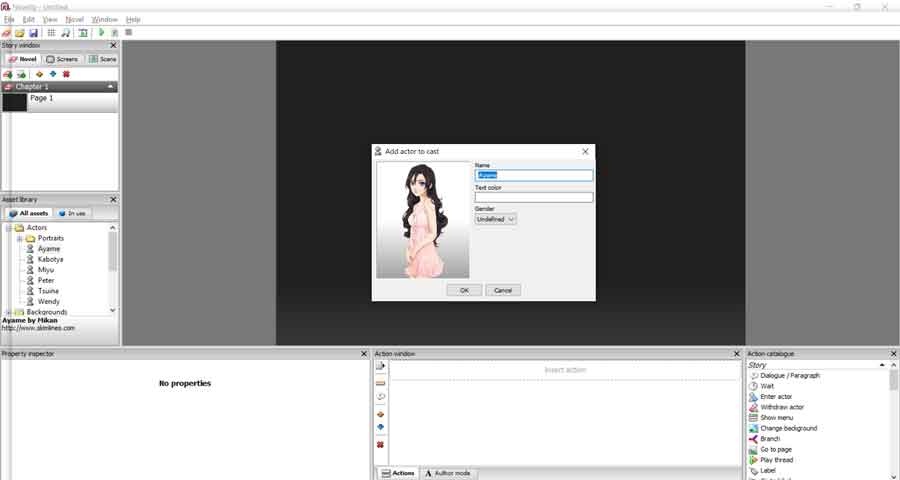Click the orange move-up icon in the Action window
Image resolution: width=900 pixels, height=480 pixels.
coord(380,414)
